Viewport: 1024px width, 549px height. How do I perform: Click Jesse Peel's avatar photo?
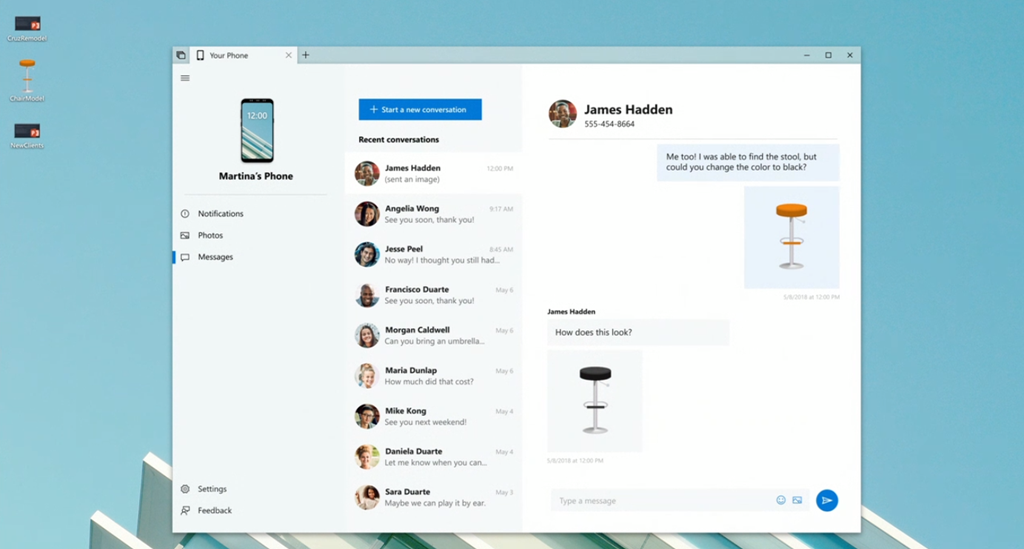367,255
